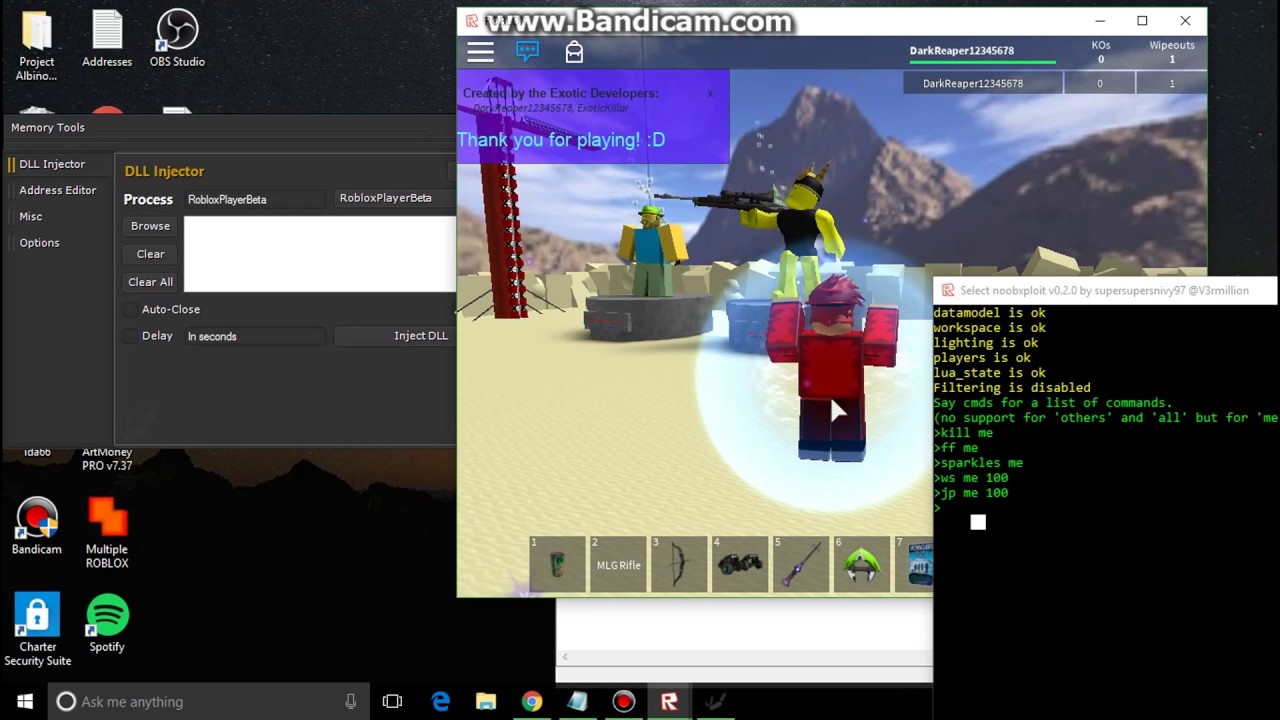
Task: Open the Misc tab
Action: [x=31, y=216]
